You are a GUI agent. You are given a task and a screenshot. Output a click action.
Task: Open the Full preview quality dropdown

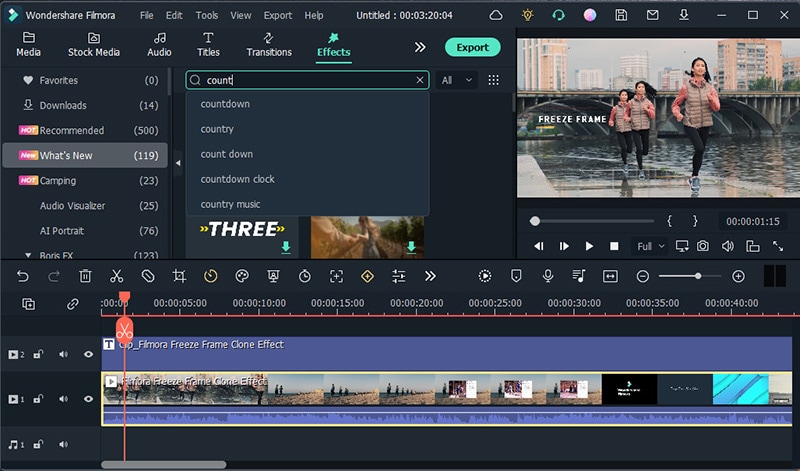click(x=649, y=246)
